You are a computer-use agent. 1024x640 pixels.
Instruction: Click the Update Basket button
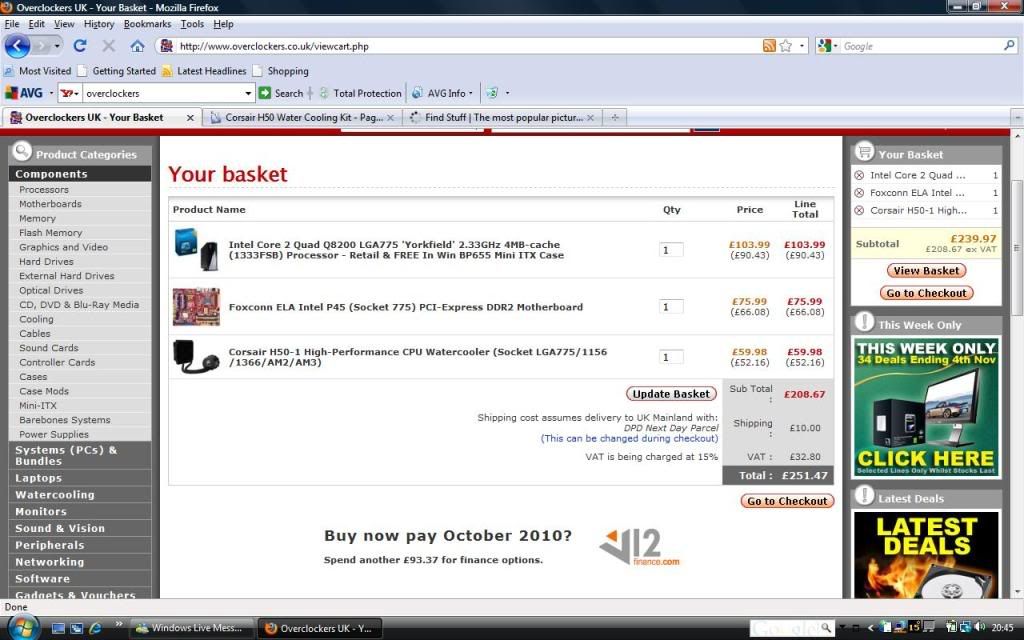click(671, 394)
